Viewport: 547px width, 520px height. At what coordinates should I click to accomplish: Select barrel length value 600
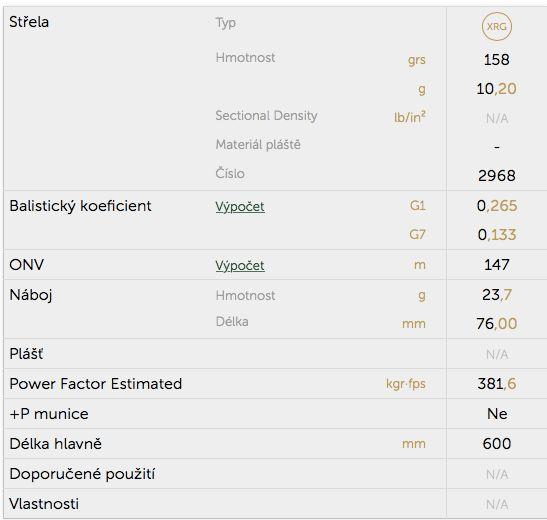point(497,444)
